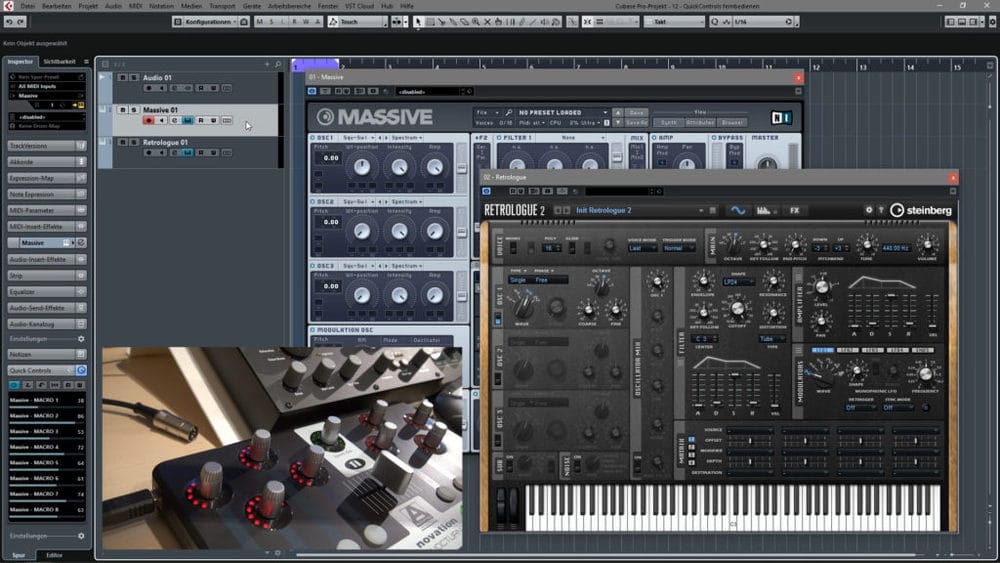Open instrument editor of Massive 01 track
The image size is (1000, 563).
(188, 121)
